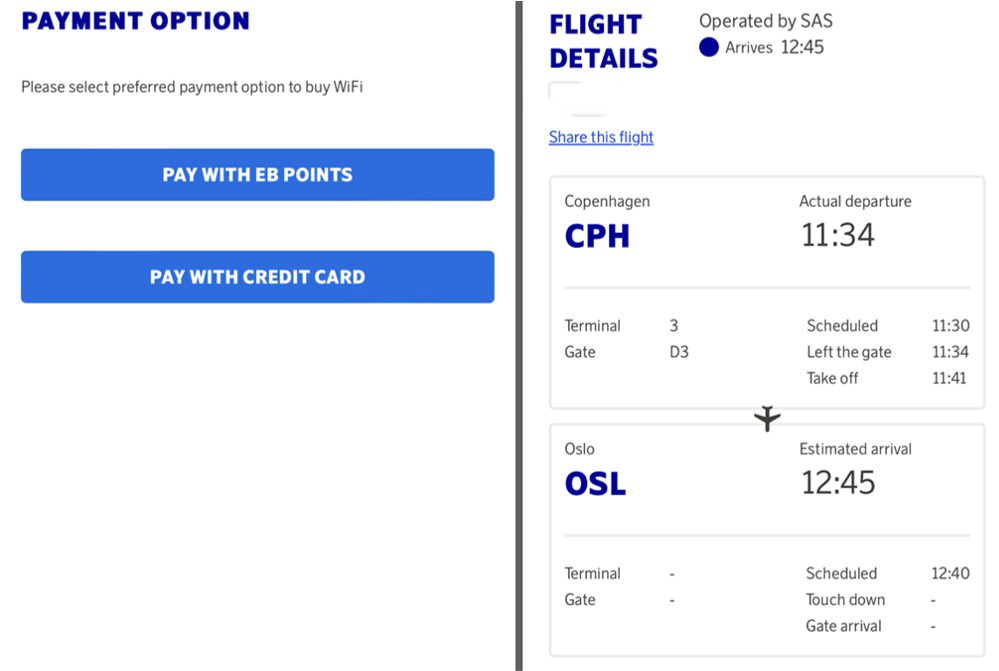Open the Share this flight link
Image resolution: width=999 pixels, height=671 pixels.
click(601, 137)
